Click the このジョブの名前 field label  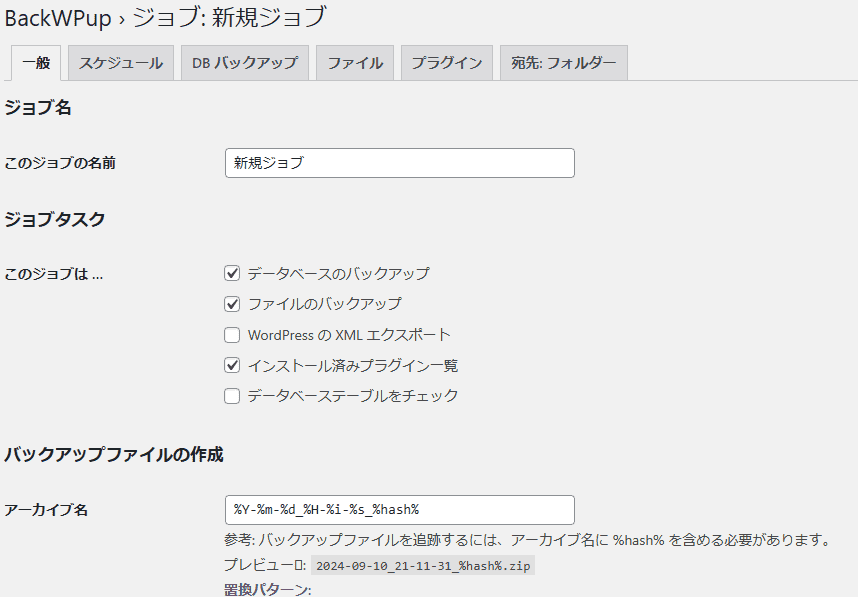pos(60,163)
